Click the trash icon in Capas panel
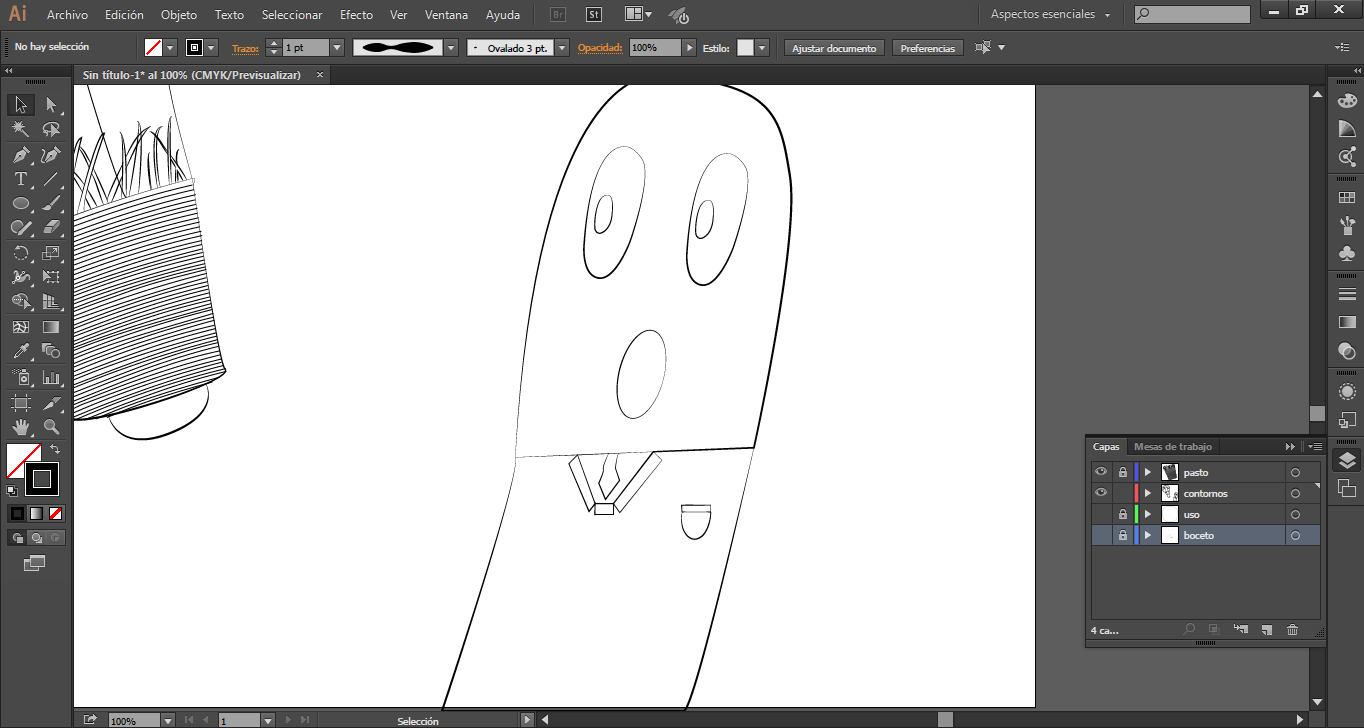Viewport: 1364px width, 728px height. click(1292, 630)
